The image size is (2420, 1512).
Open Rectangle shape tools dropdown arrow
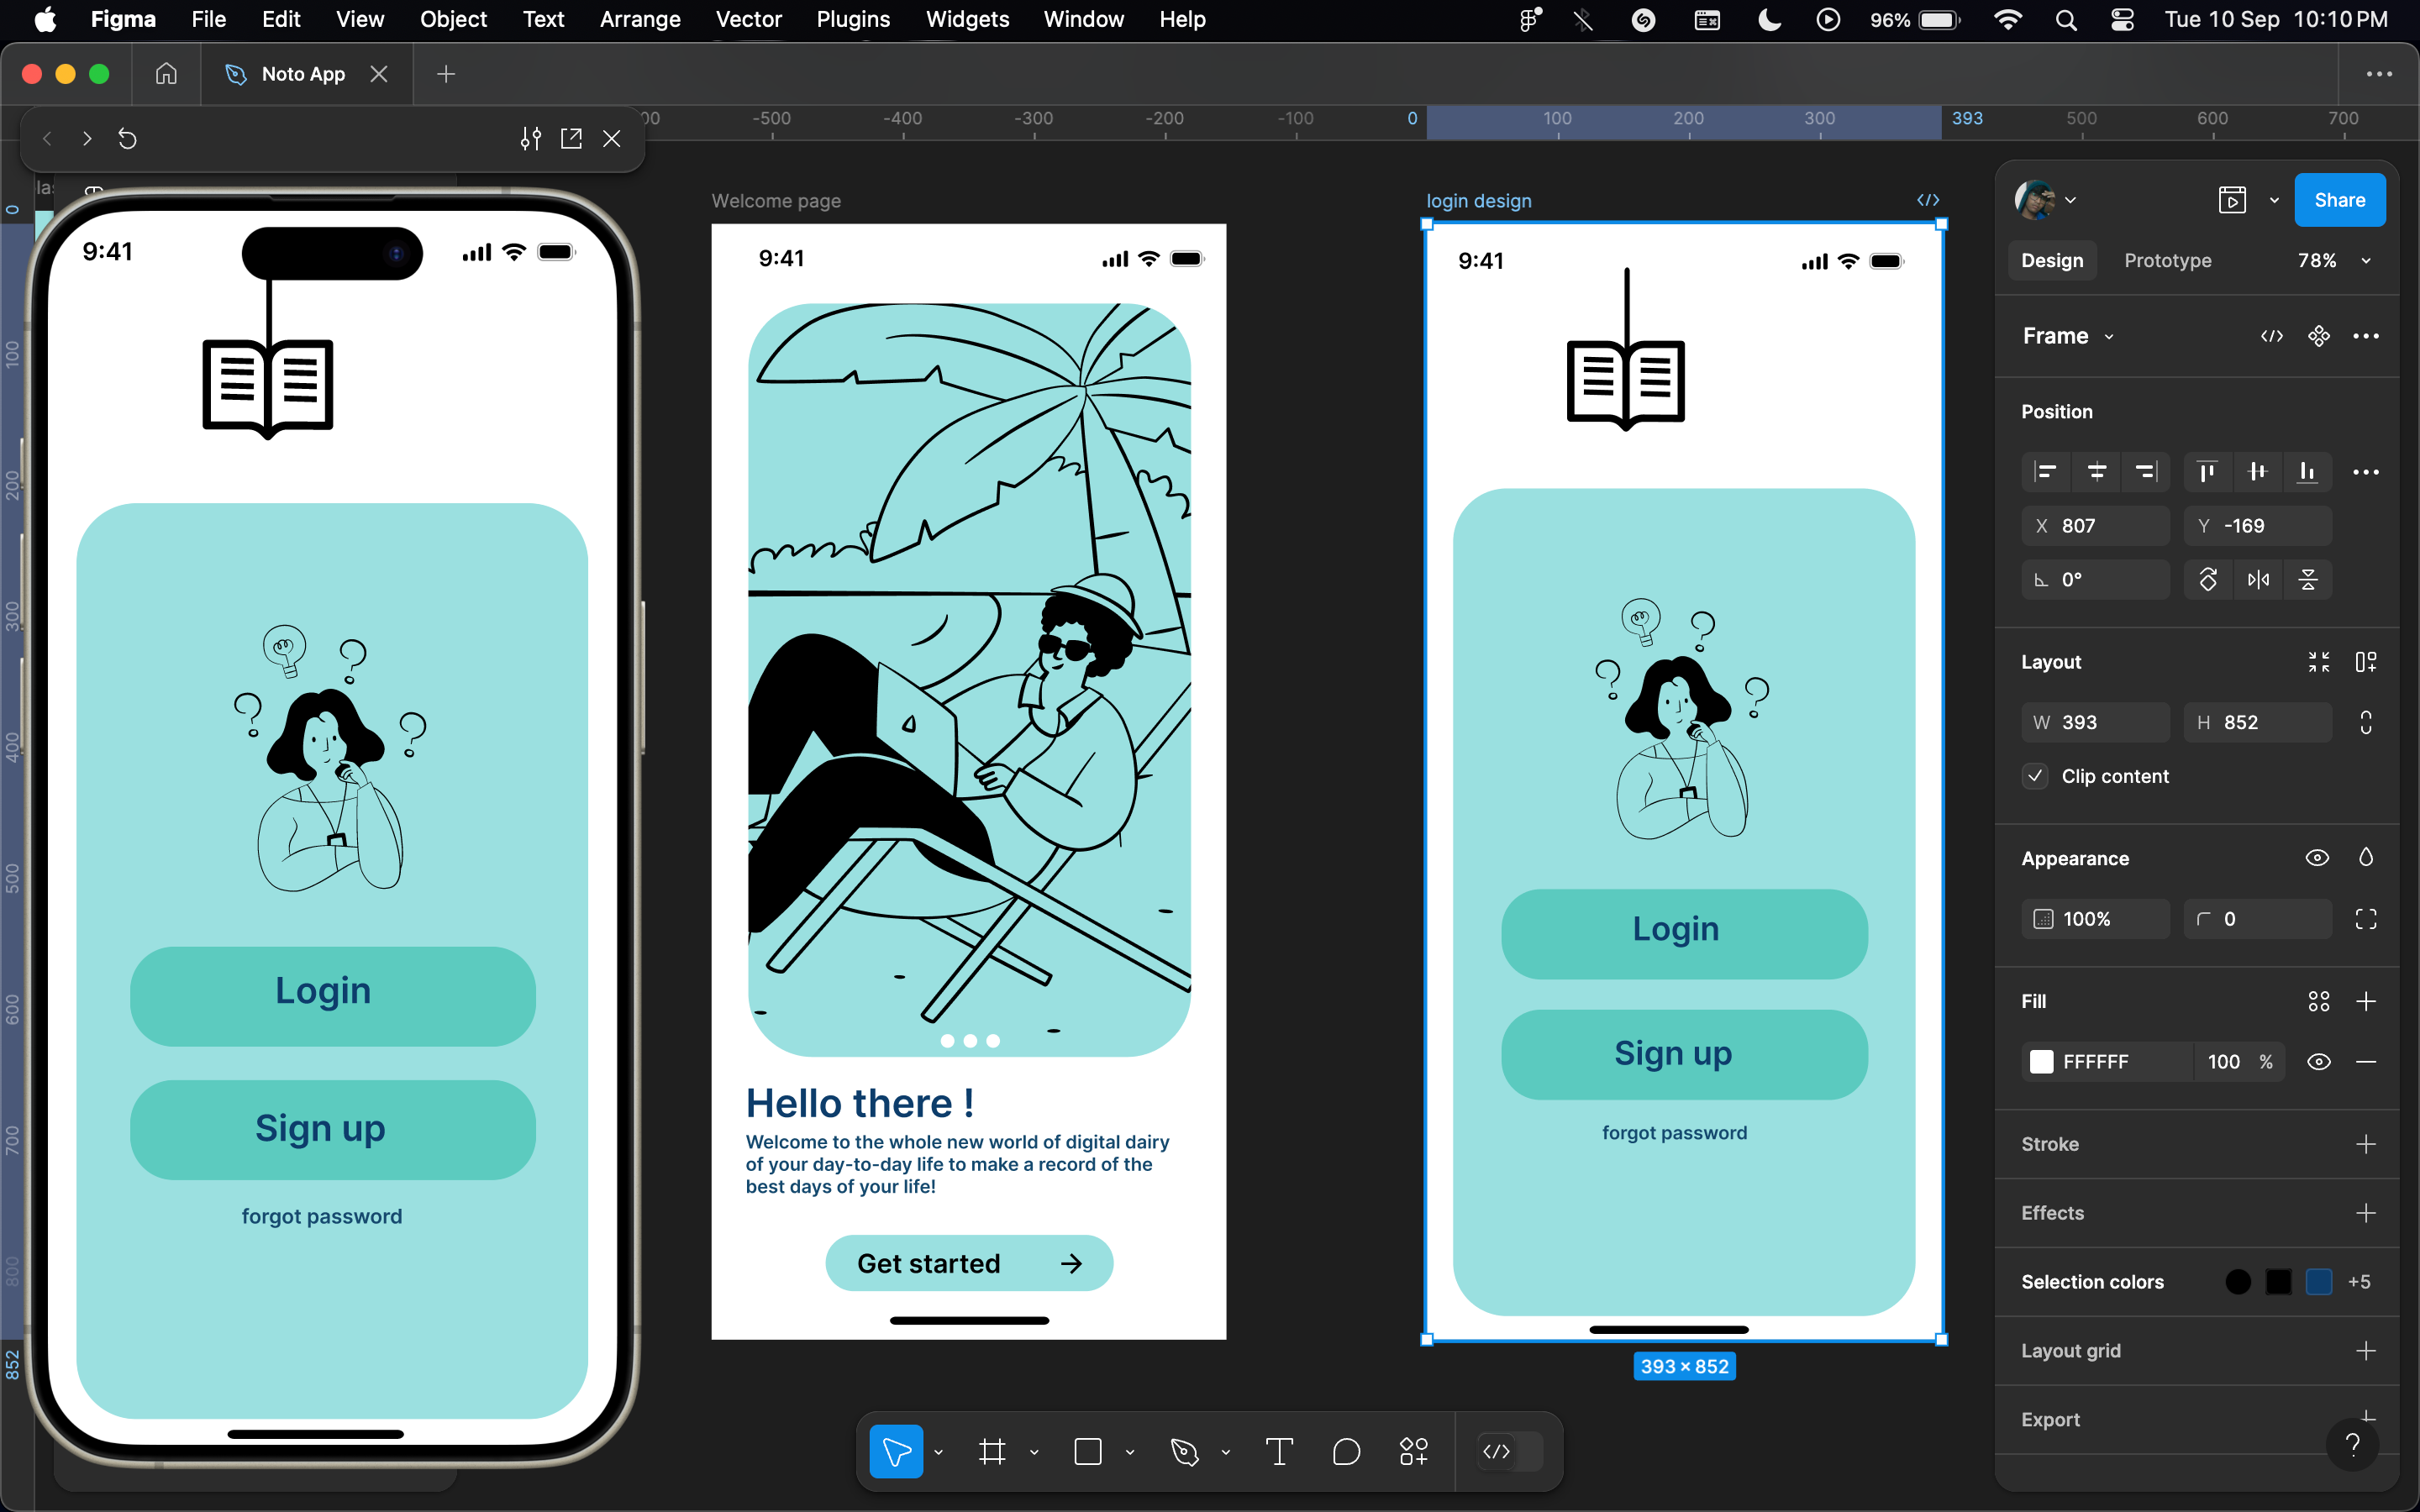pos(1130,1452)
